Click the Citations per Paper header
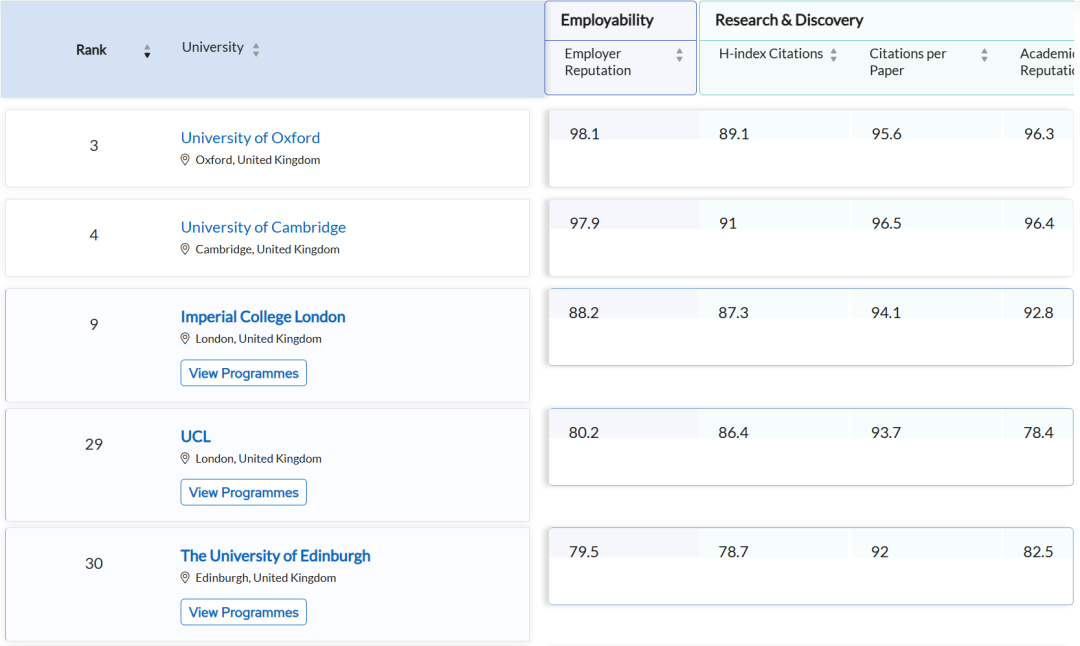 click(x=908, y=62)
